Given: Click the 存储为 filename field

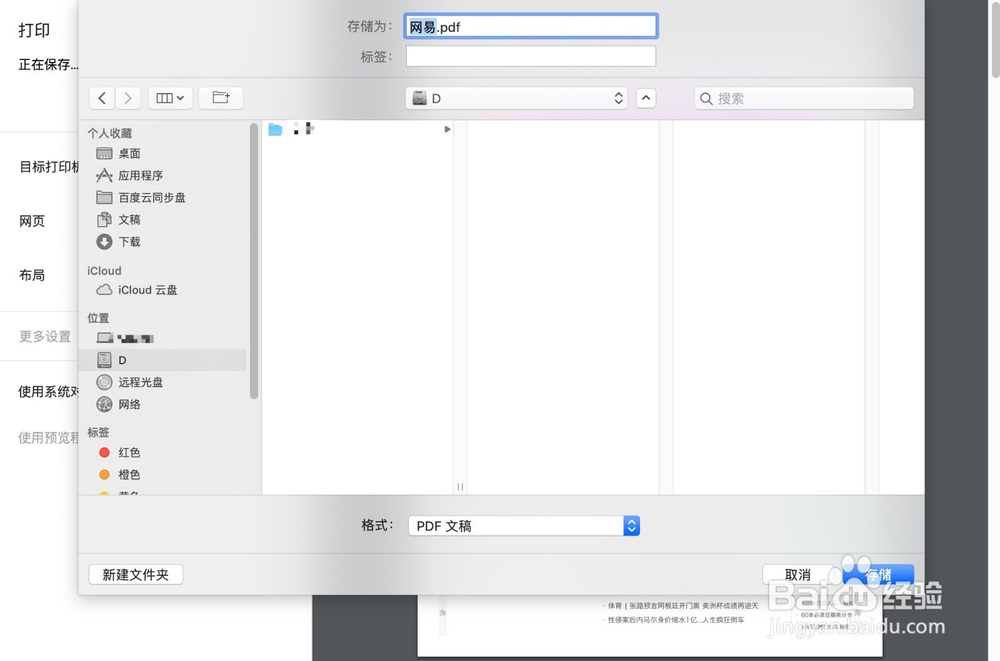Looking at the screenshot, I should pyautogui.click(x=531, y=26).
